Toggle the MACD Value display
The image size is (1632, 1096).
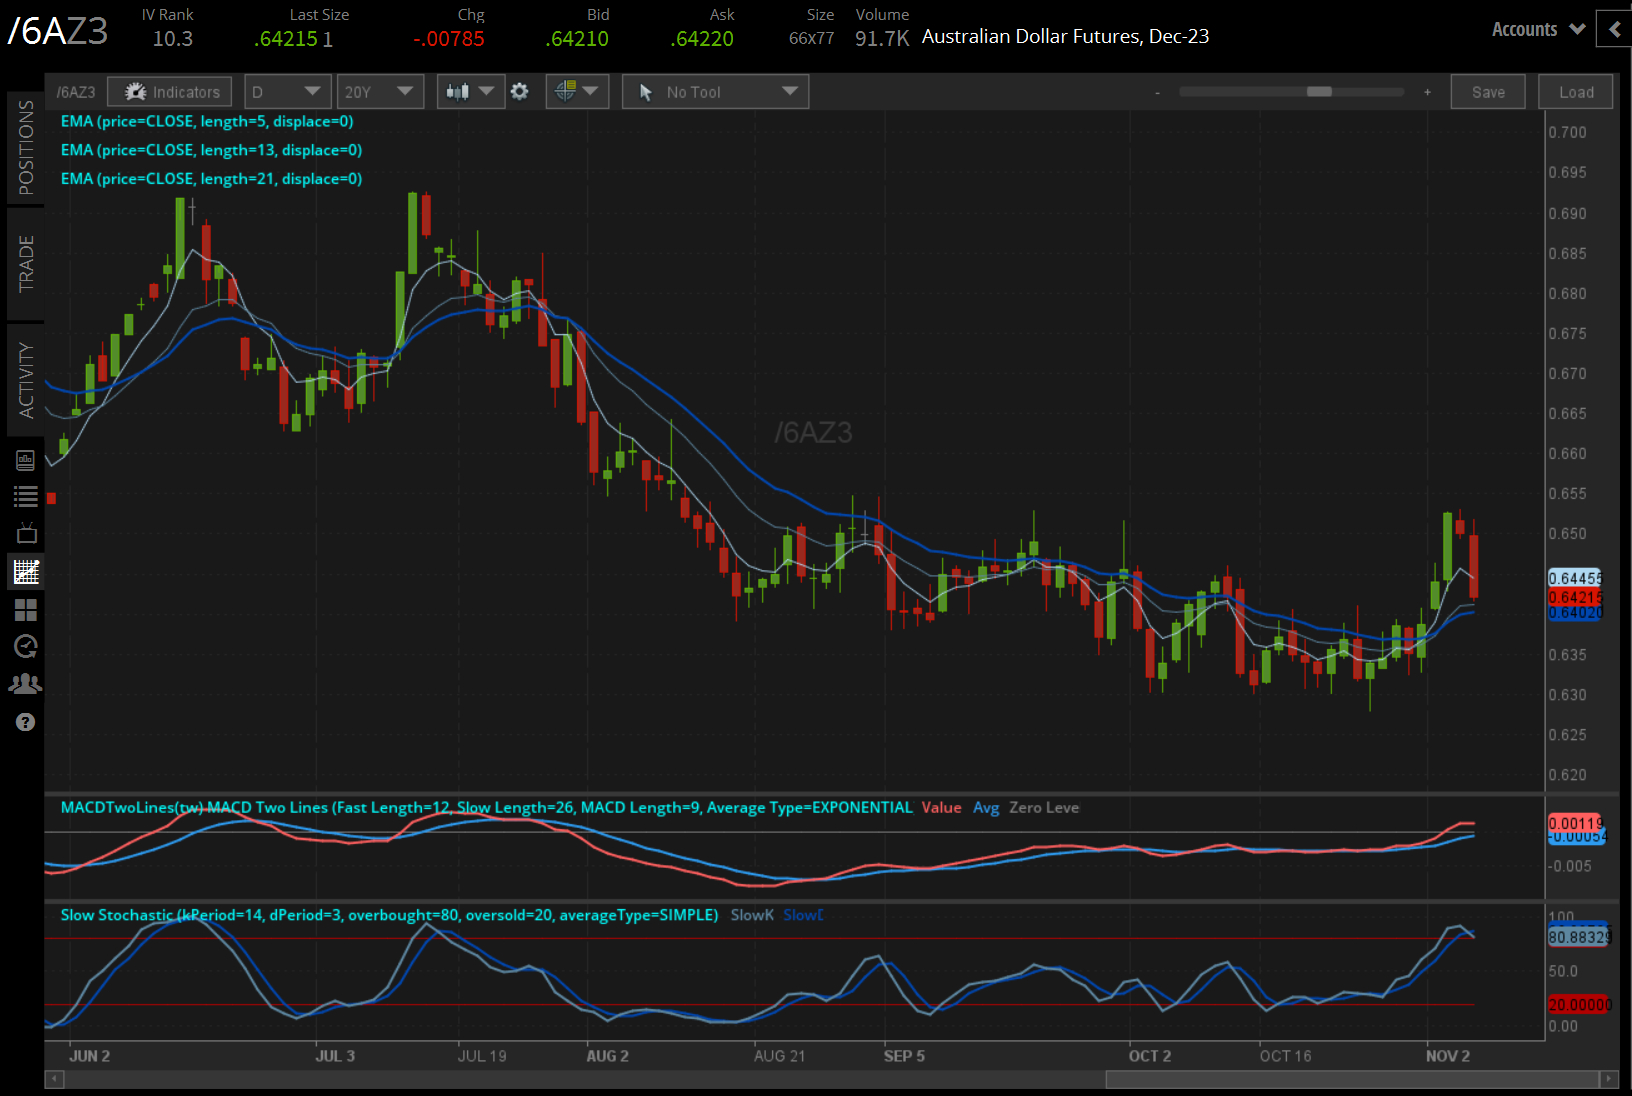pyautogui.click(x=941, y=807)
